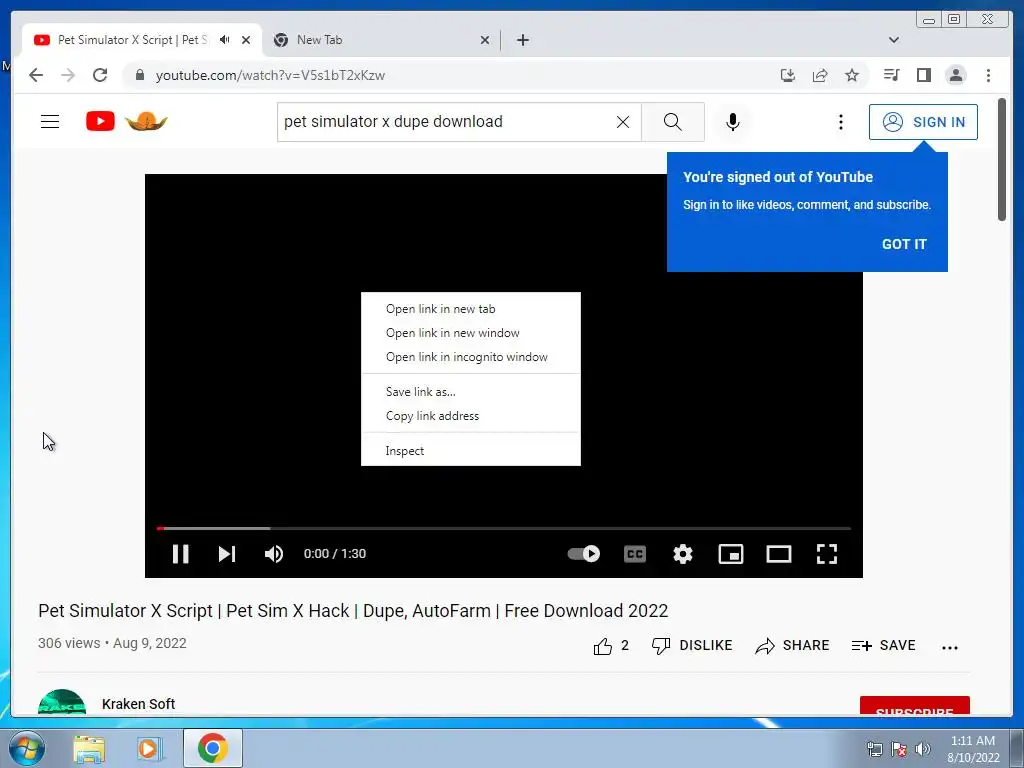The width and height of the screenshot is (1024, 768).
Task: Open Windows Start menu
Action: 26,748
